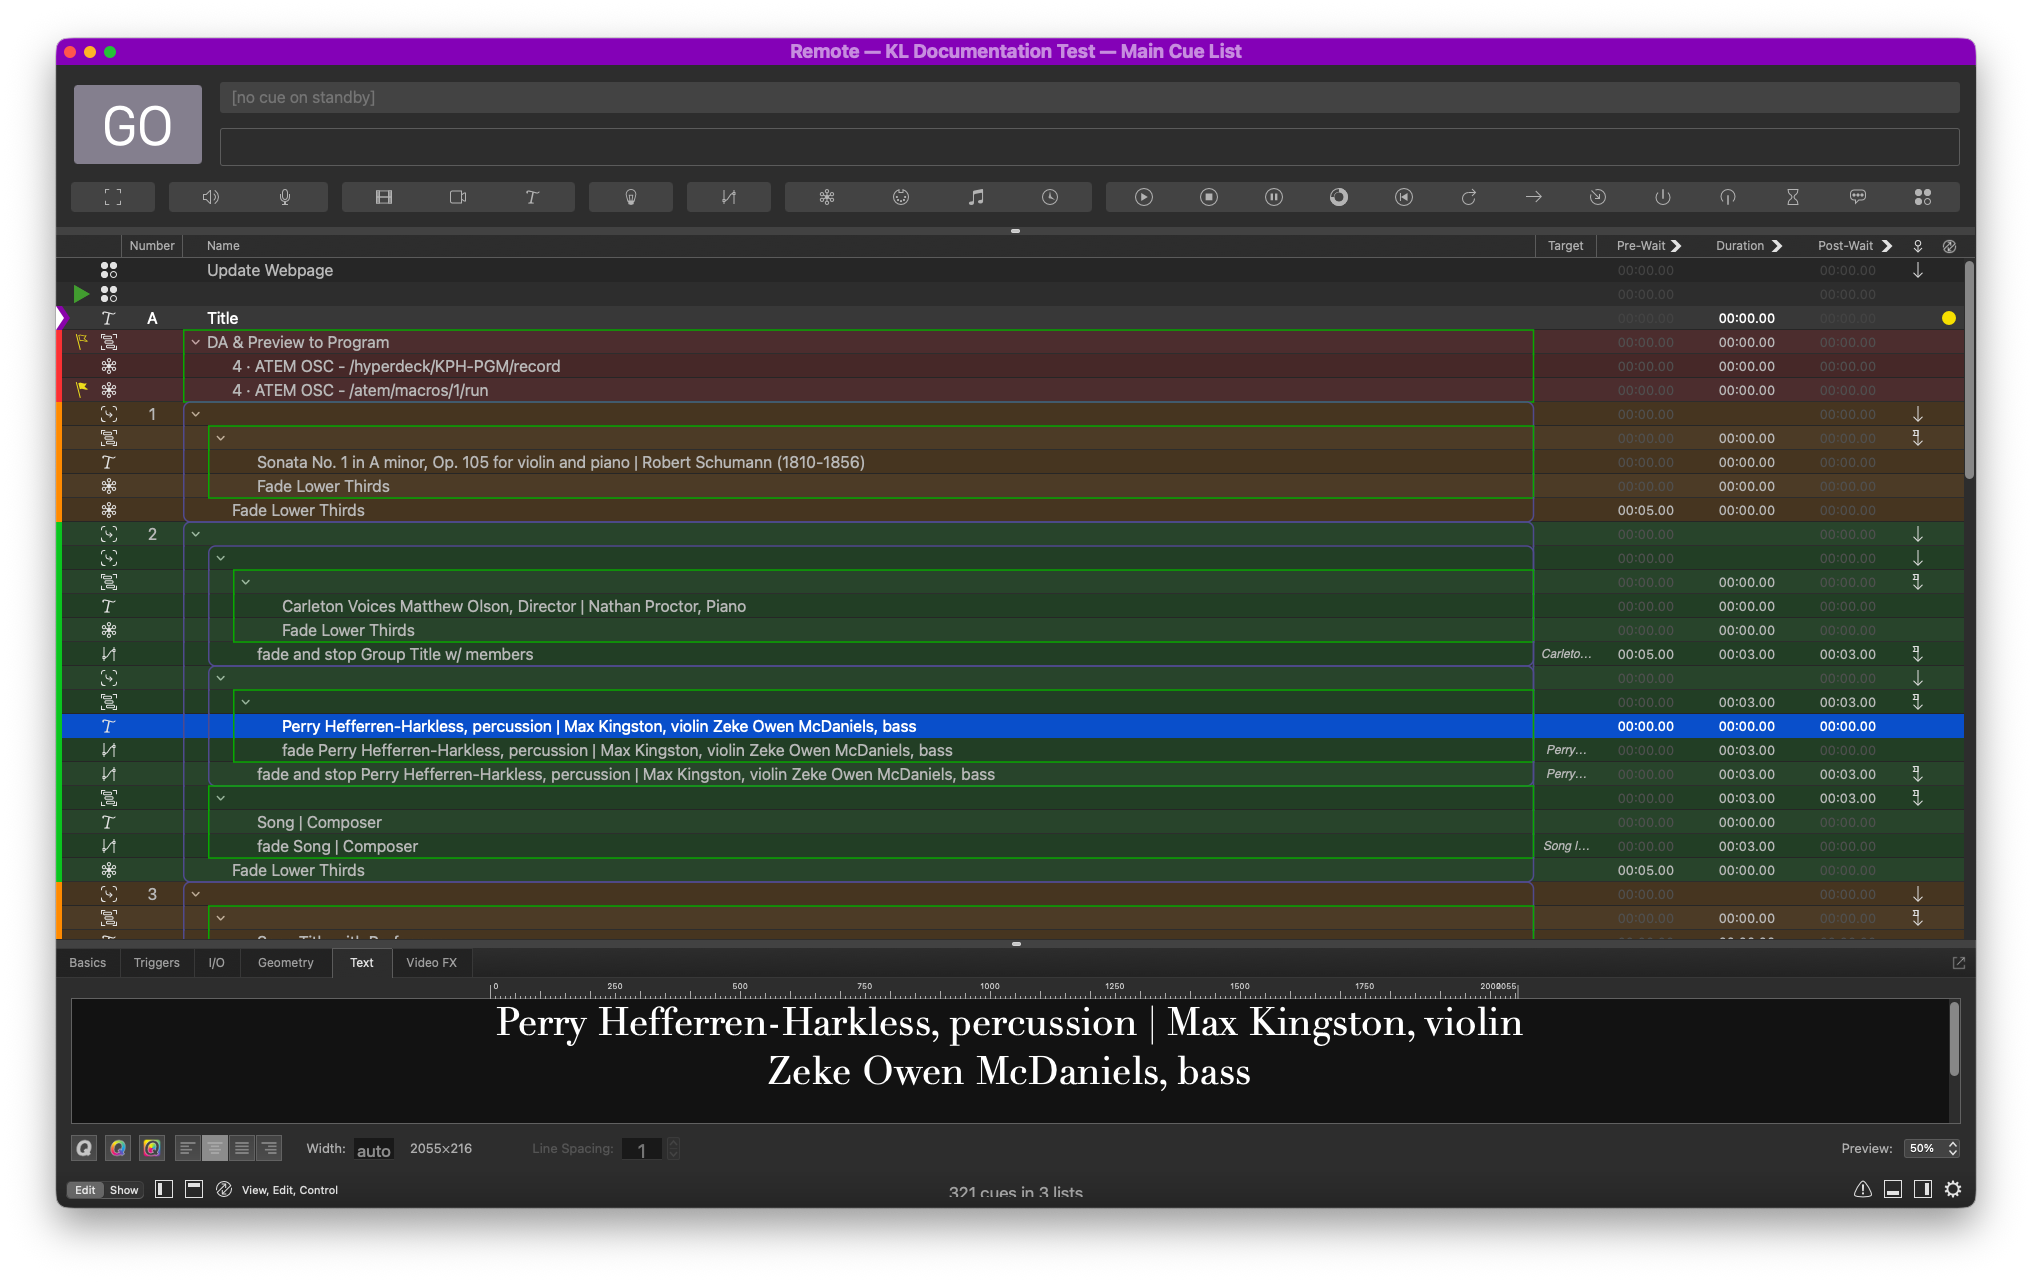Add a Pause cue (pause circle icon)
This screenshot has width=2032, height=1282.
(1274, 197)
